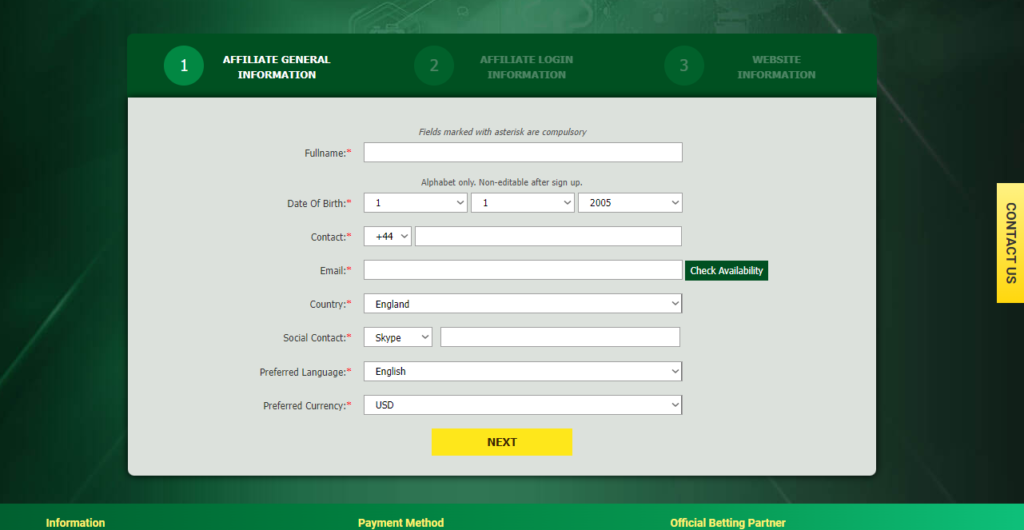
Task: Focus the Email input field
Action: point(522,270)
